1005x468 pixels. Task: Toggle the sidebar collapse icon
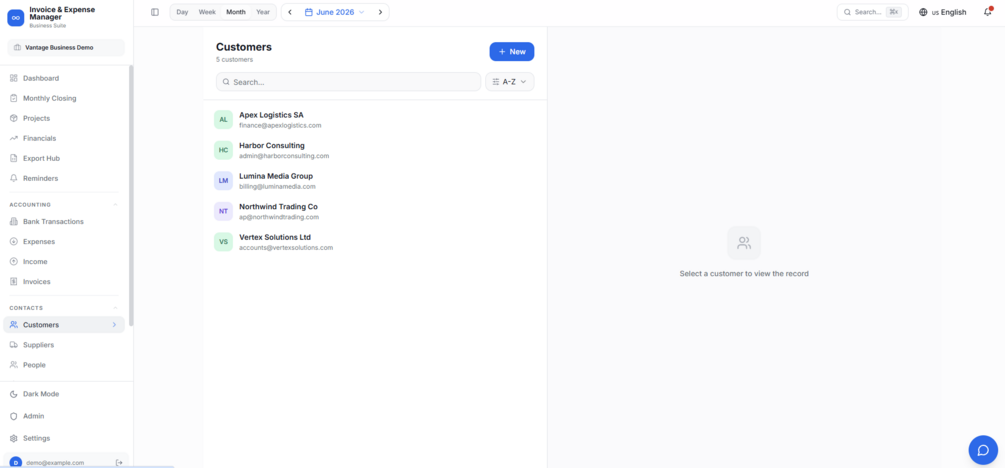[154, 12]
